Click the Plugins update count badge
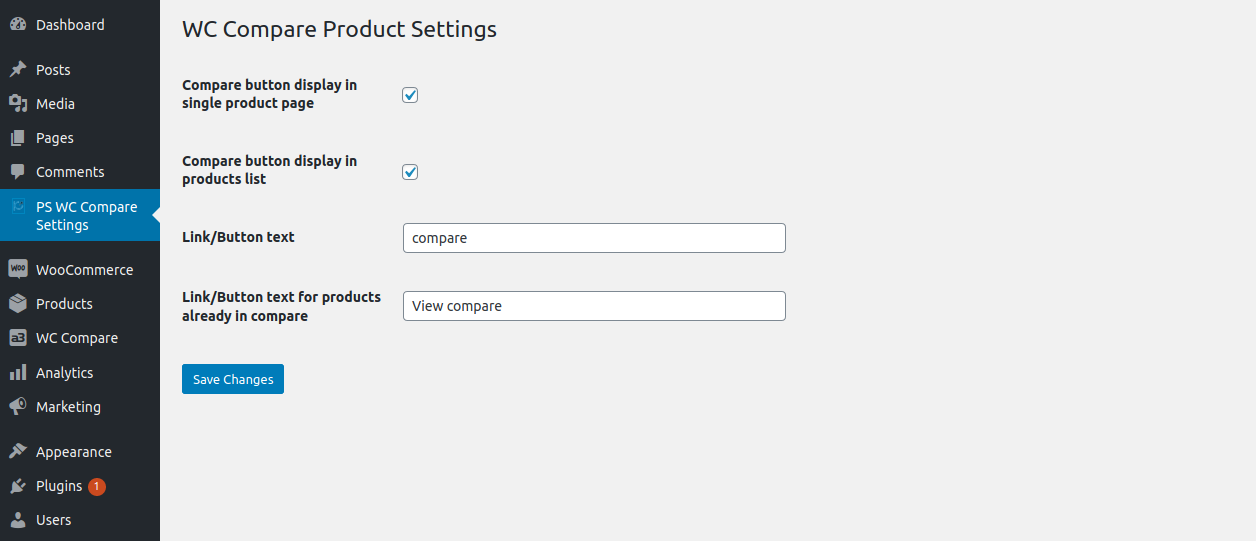This screenshot has width=1256, height=541. [97, 487]
